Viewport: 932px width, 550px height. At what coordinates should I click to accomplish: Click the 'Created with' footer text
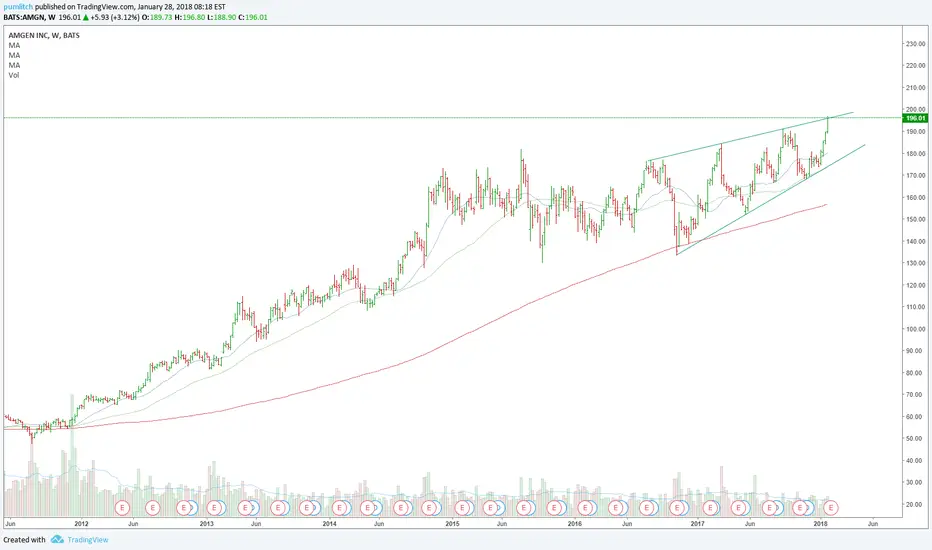click(24, 540)
